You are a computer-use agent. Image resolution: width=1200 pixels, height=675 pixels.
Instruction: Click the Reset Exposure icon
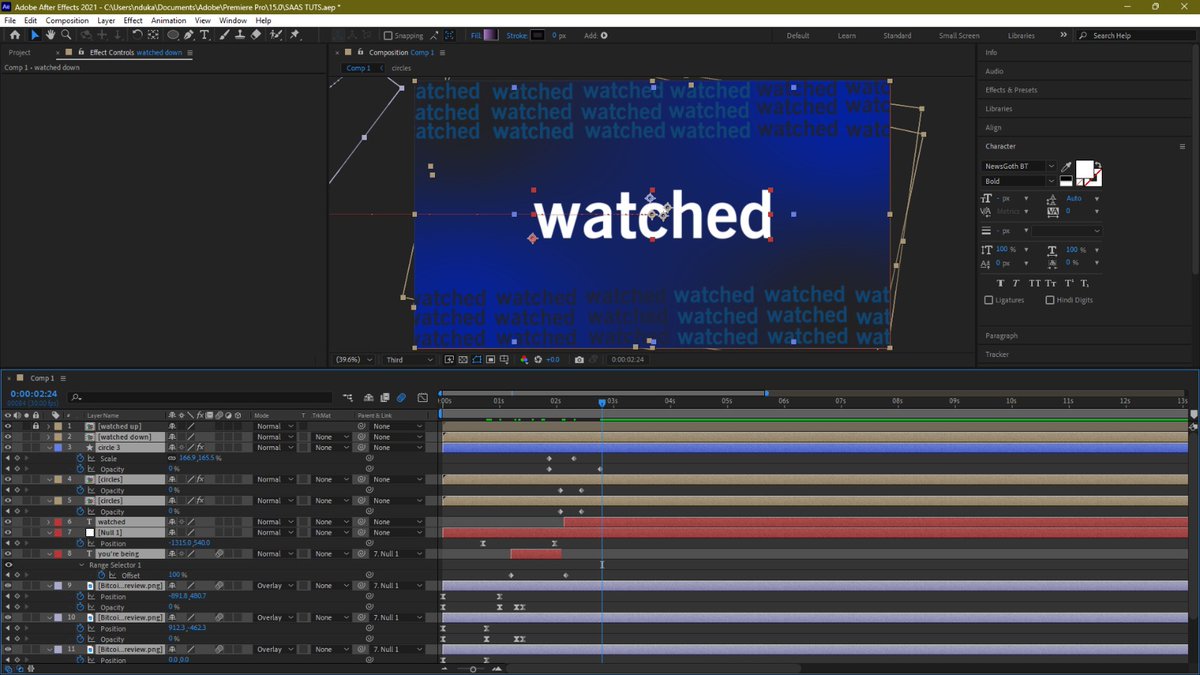click(538, 360)
